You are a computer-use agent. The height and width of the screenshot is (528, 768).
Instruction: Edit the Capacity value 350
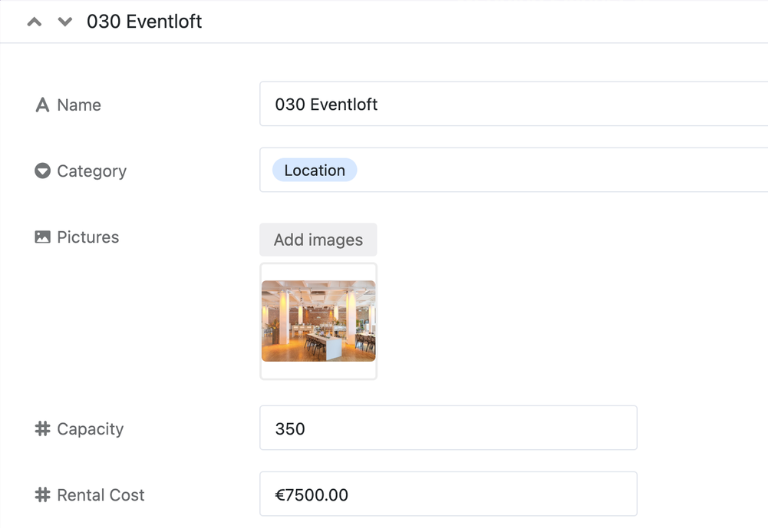[448, 428]
